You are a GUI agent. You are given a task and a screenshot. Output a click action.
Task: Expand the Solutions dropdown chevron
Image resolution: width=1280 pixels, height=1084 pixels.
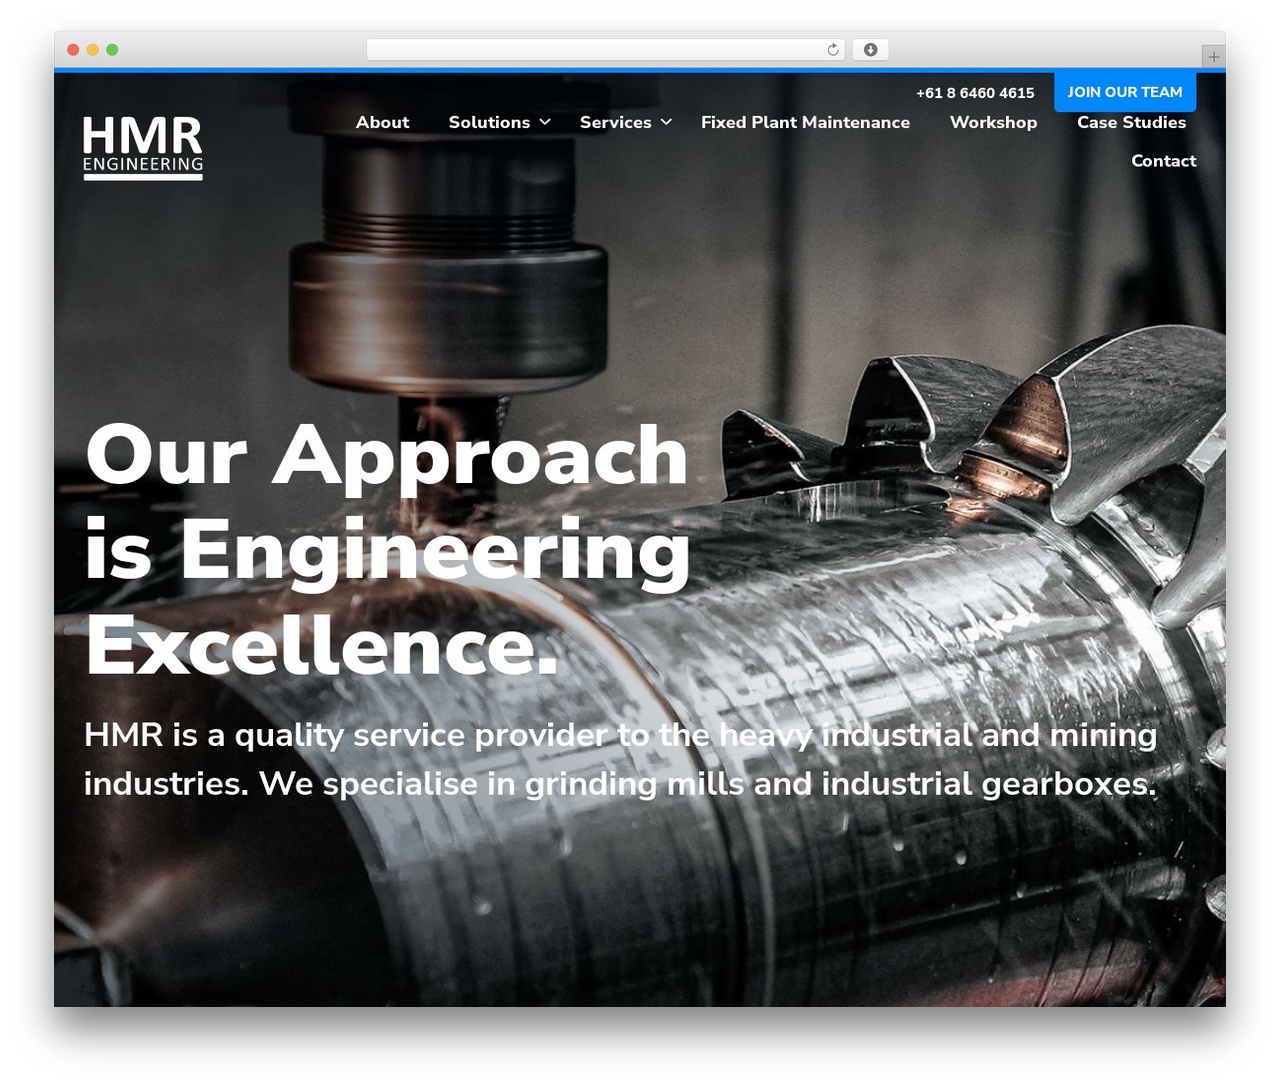[545, 122]
